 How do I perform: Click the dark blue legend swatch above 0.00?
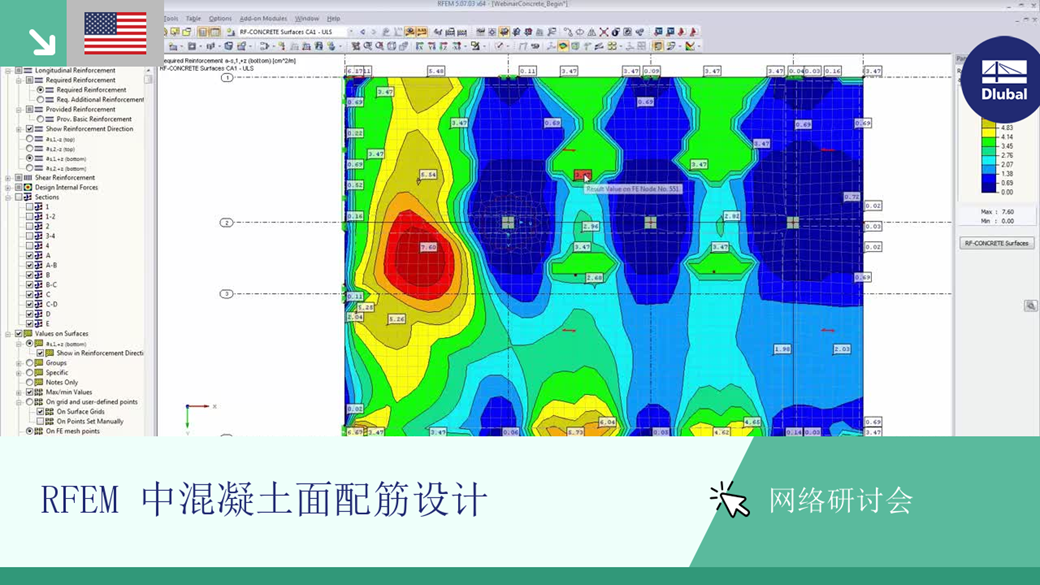click(x=989, y=188)
